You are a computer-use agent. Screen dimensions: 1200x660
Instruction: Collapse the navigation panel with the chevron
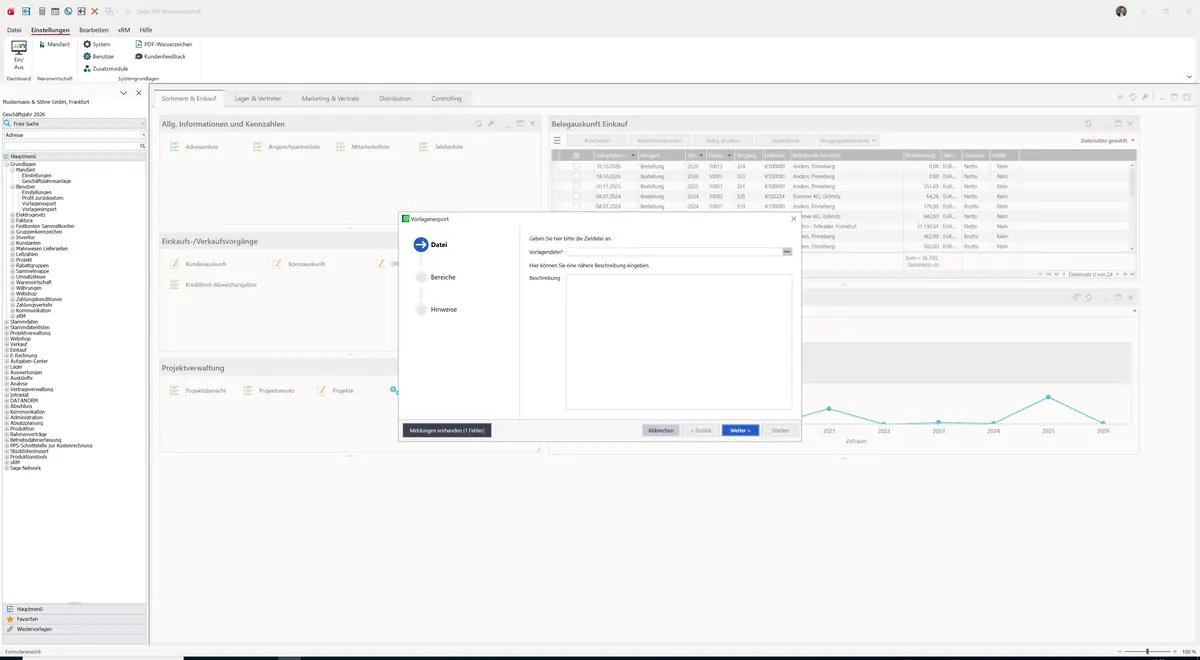click(123, 93)
